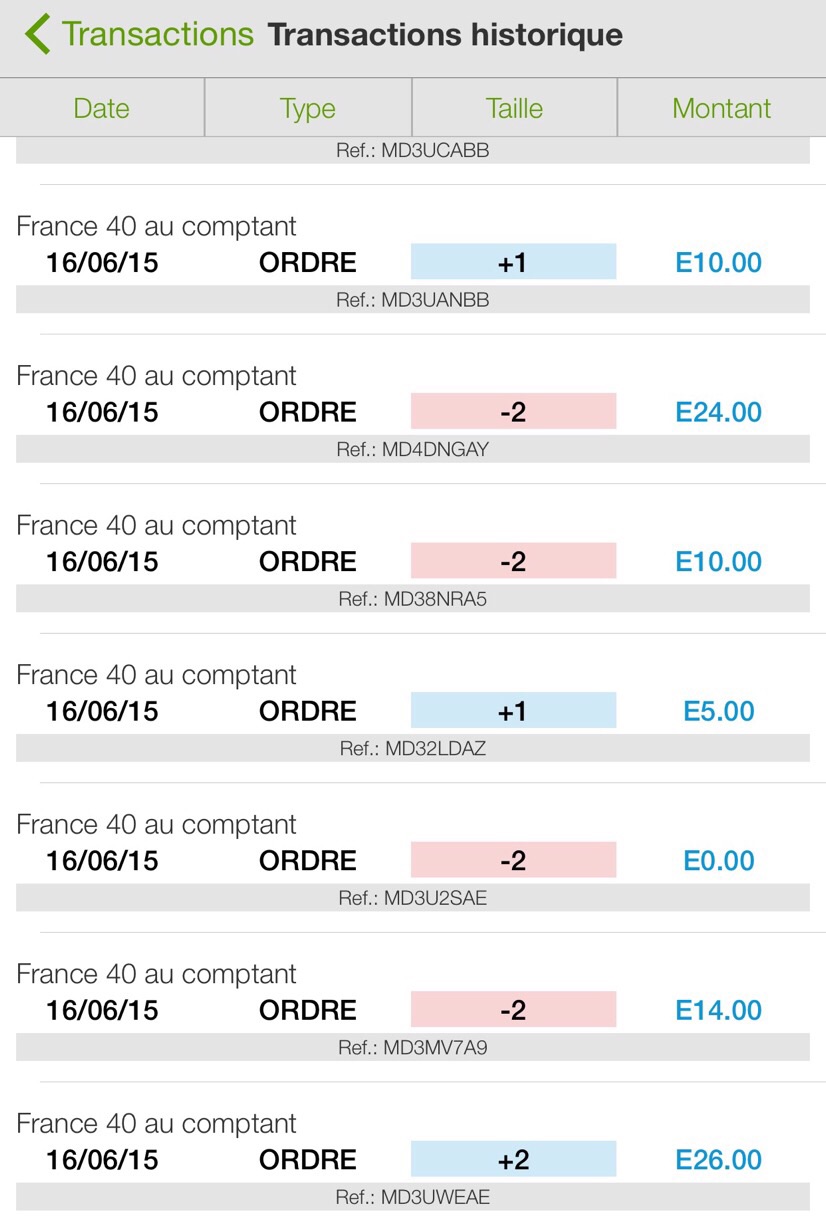Click the E24.00 amount

click(719, 412)
